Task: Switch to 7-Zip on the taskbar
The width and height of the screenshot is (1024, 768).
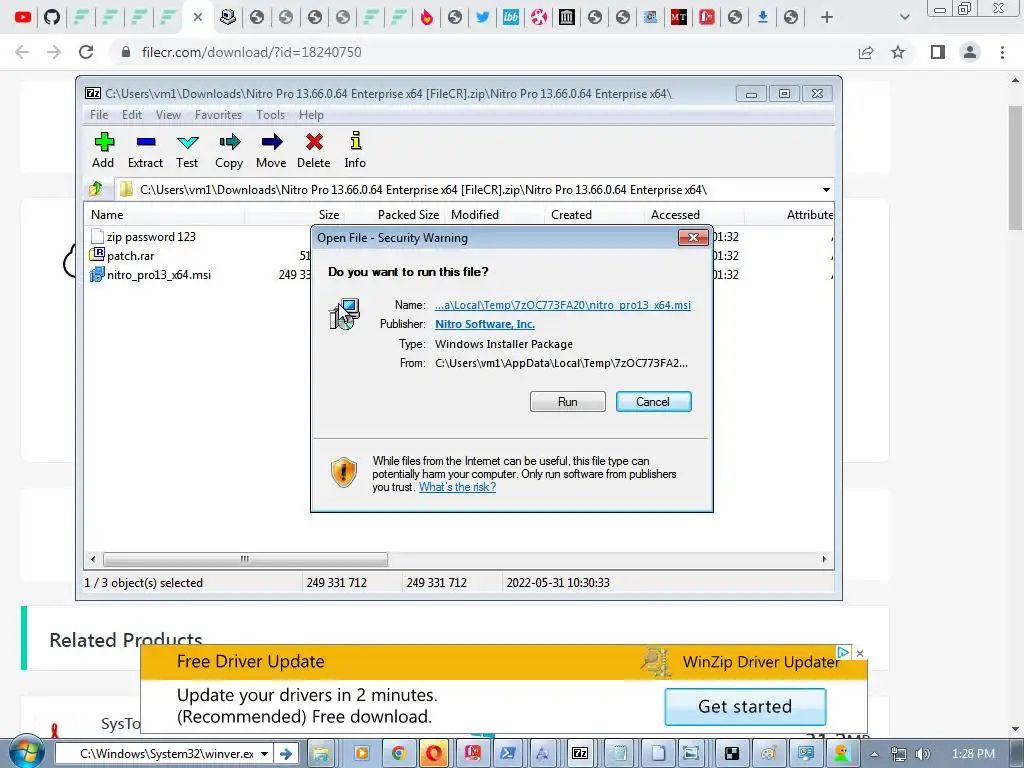Action: pyautogui.click(x=580, y=754)
